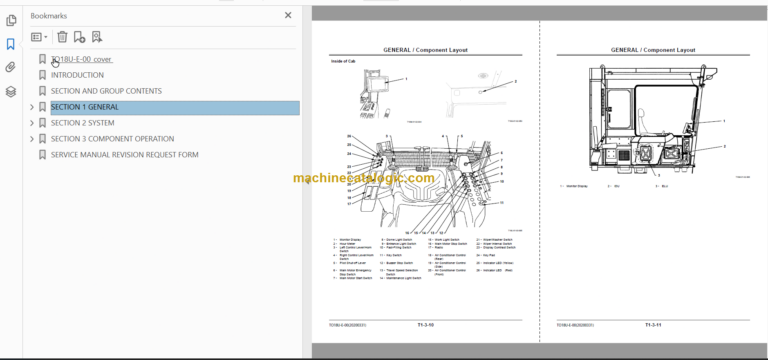Click bookmark icon beside INTRODUCTION
768x360 pixels.
[42, 75]
